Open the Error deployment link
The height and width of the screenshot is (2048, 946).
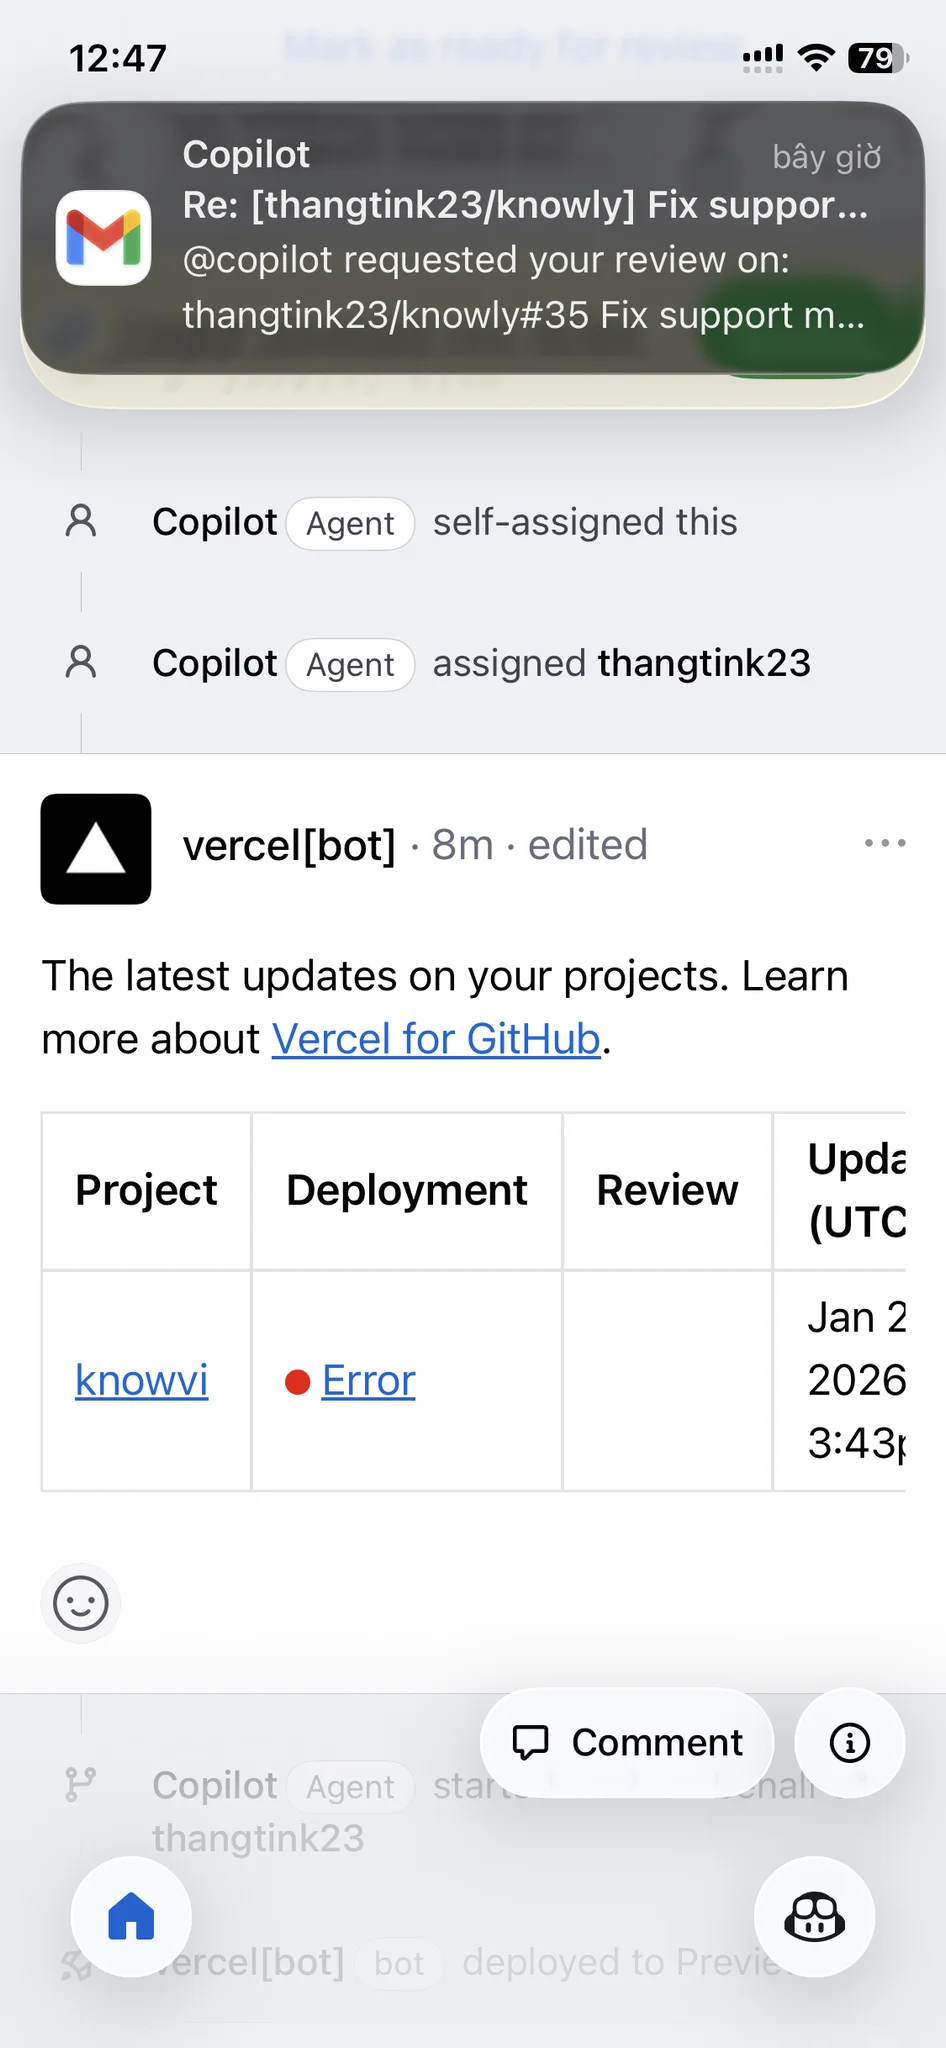tap(368, 1381)
